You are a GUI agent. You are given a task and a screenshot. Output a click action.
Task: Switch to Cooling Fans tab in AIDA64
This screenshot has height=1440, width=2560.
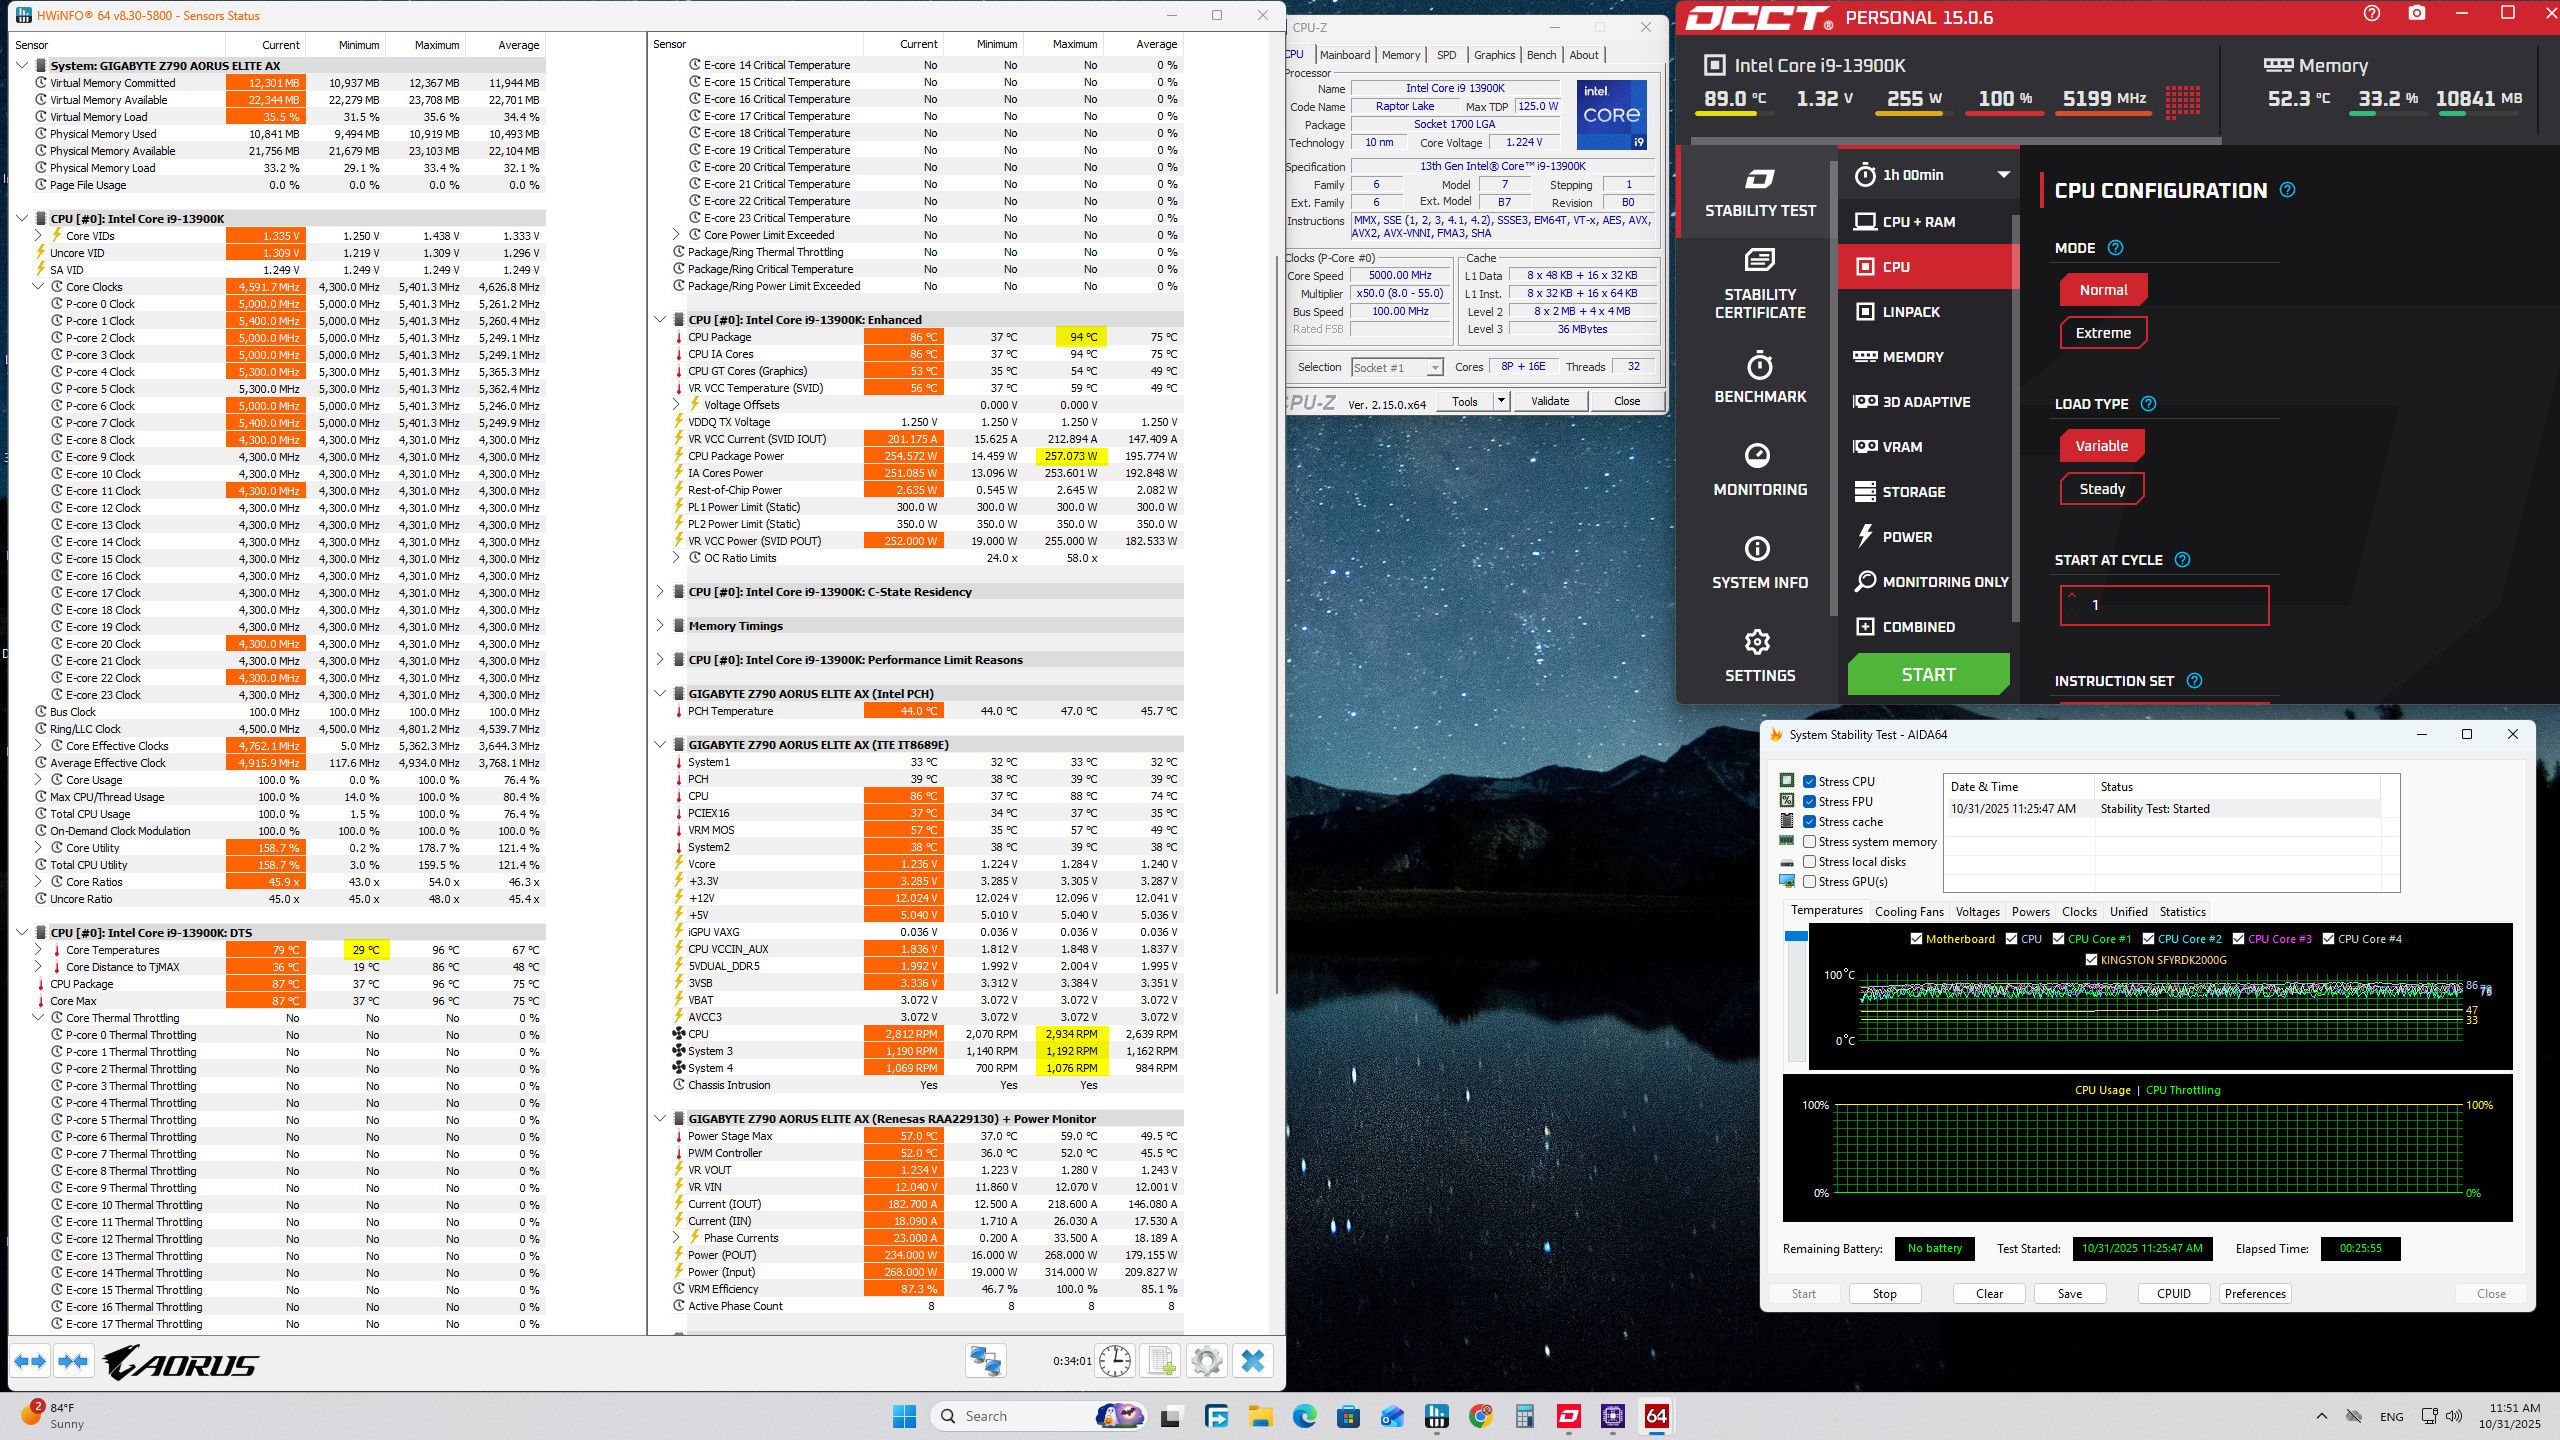point(1908,912)
